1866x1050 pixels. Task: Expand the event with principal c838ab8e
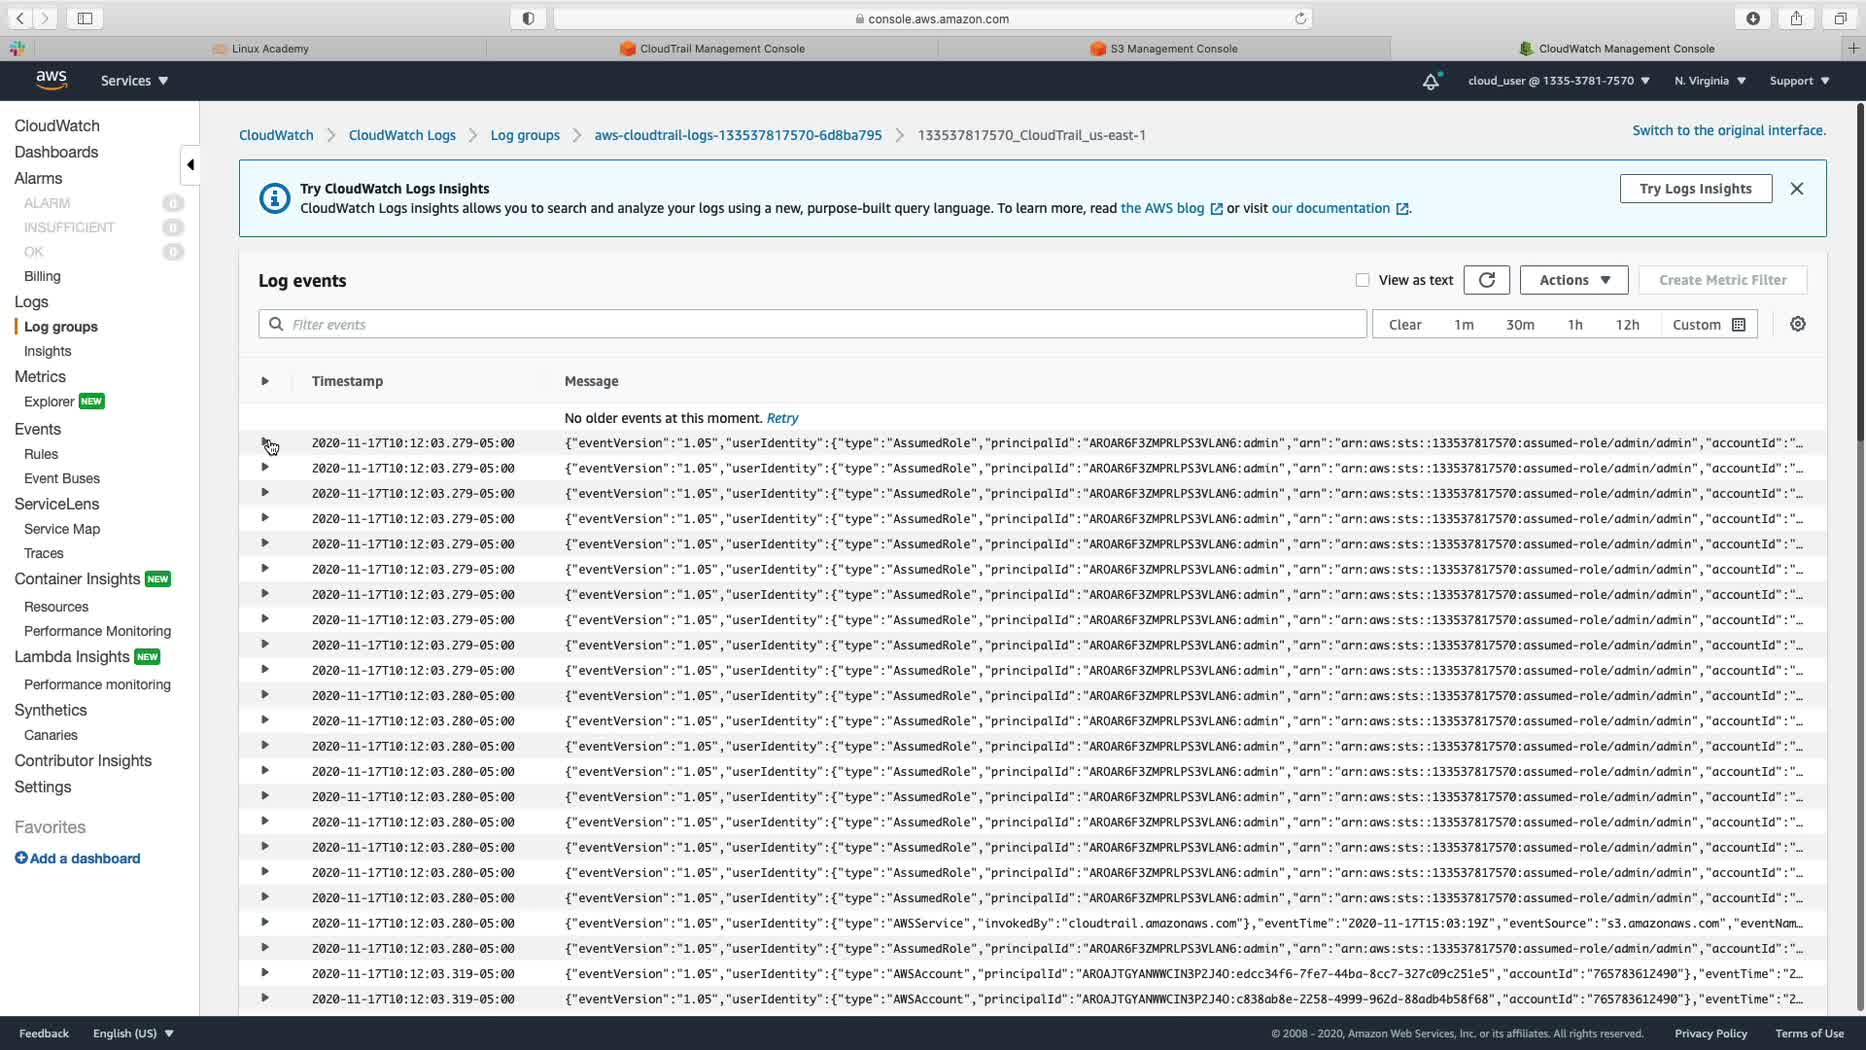(265, 998)
